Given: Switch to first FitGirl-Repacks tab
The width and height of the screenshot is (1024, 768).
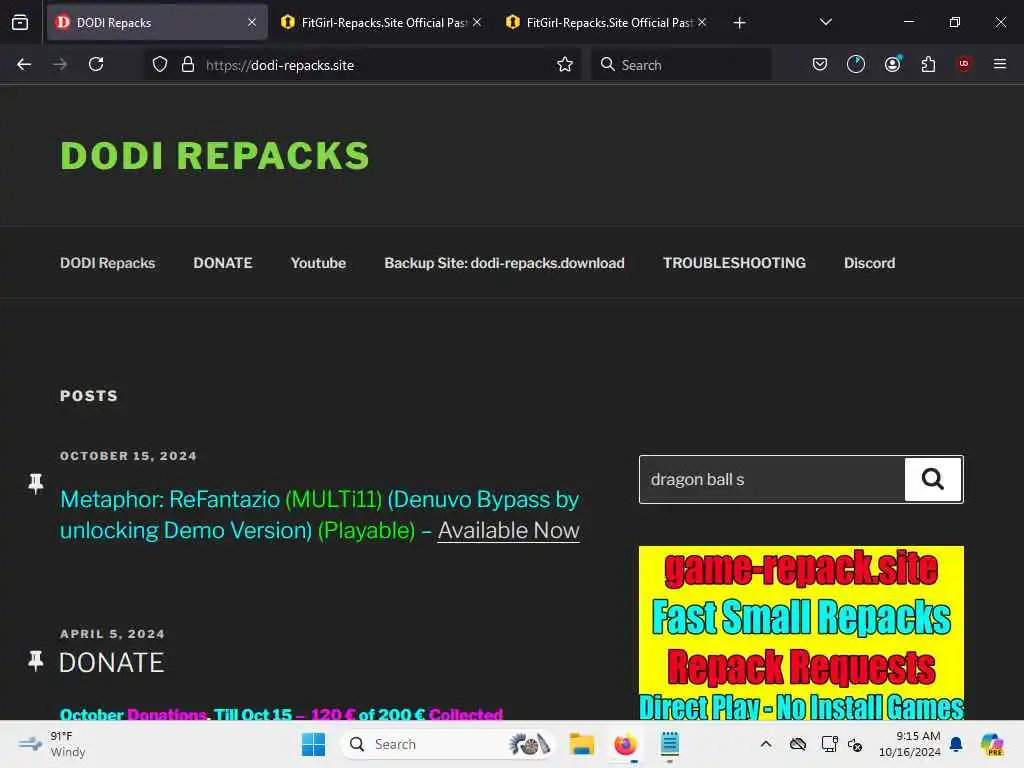Looking at the screenshot, I should (383, 23).
